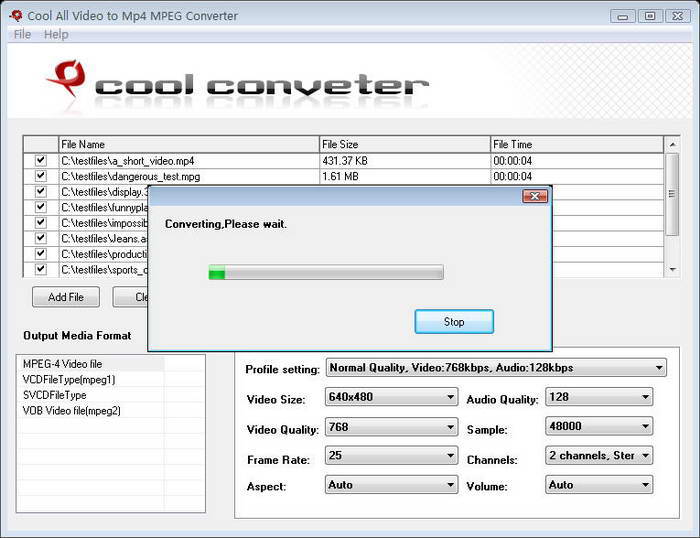Image resolution: width=700 pixels, height=538 pixels.
Task: Select the a_short_video.mp4 file name
Action: click(128, 161)
